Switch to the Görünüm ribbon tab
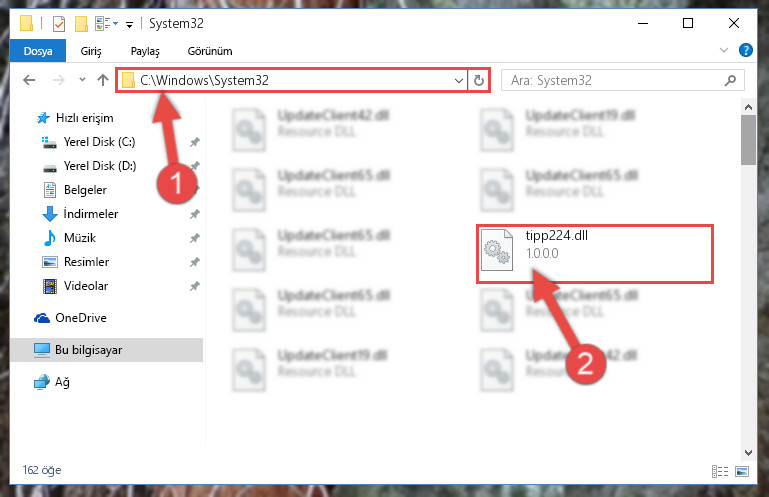The height and width of the screenshot is (497, 769). (x=210, y=51)
